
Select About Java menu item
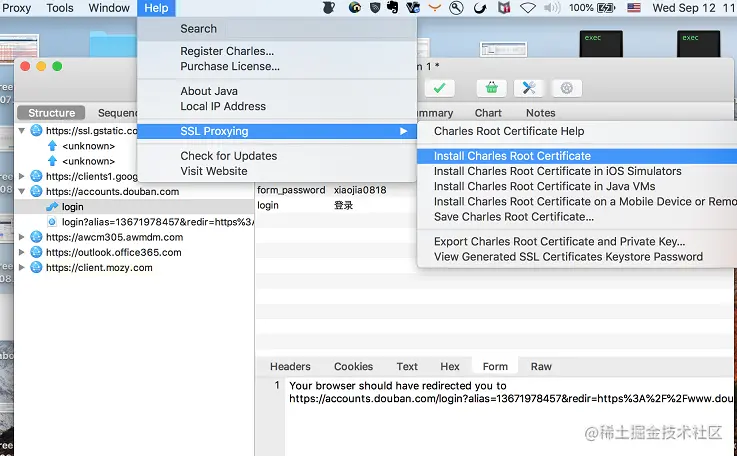tap(277, 91)
